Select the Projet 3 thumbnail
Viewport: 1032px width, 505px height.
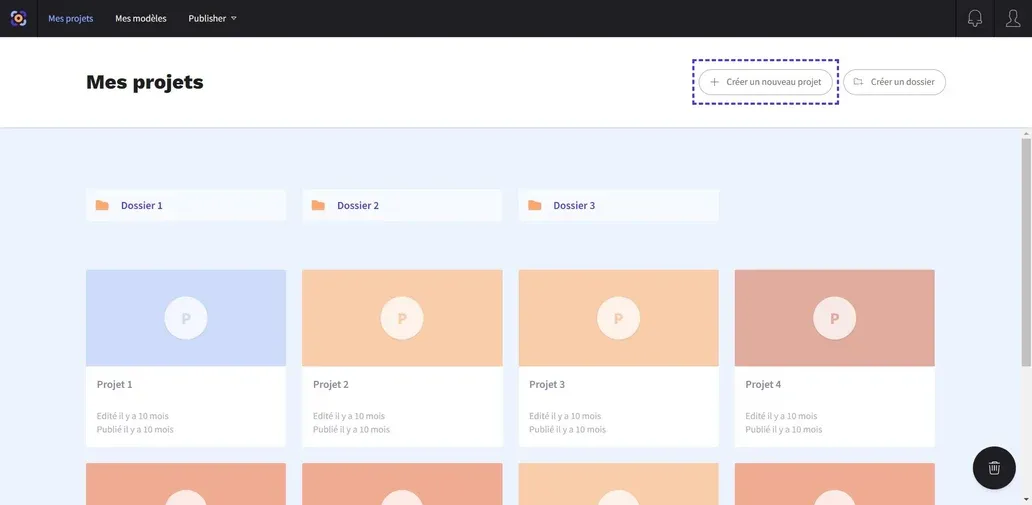(x=618, y=318)
